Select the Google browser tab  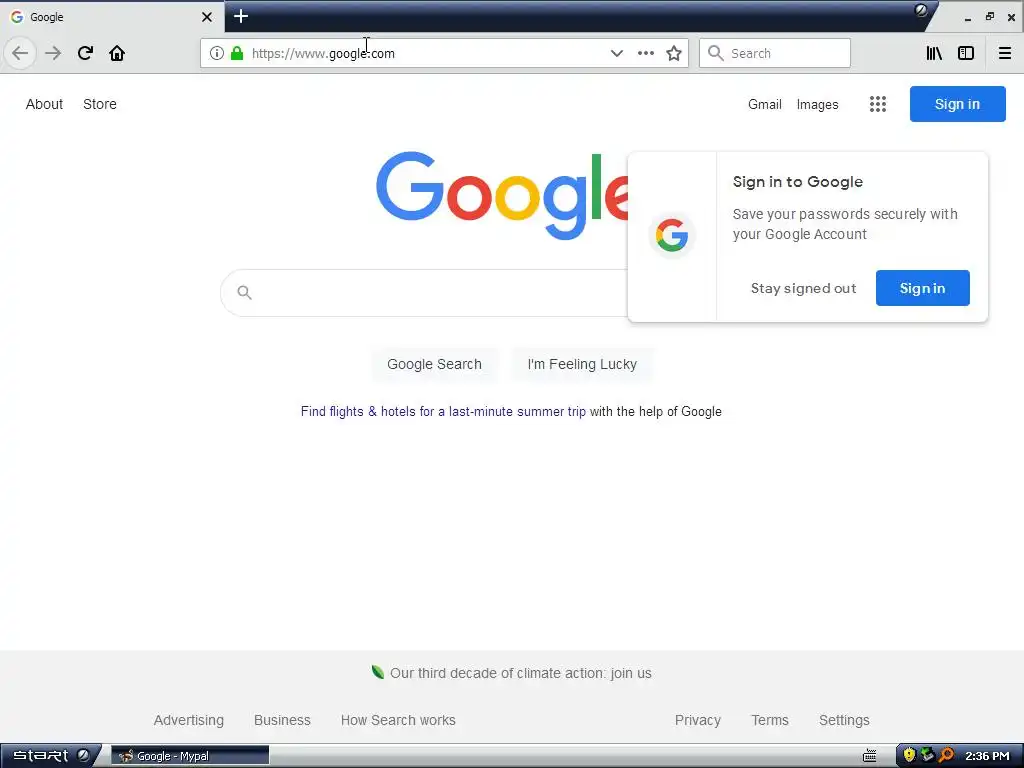click(112, 17)
